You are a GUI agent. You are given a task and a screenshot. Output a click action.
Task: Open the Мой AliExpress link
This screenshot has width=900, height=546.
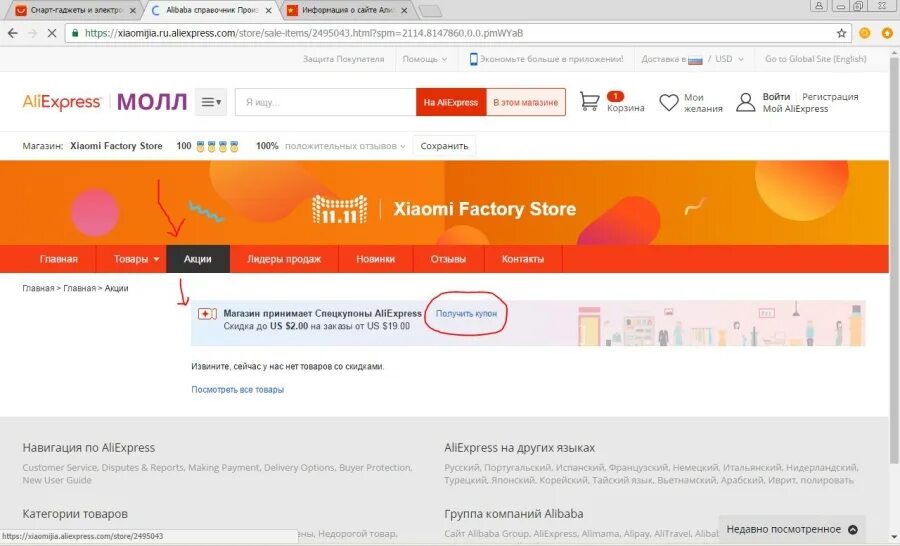pyautogui.click(x=795, y=109)
